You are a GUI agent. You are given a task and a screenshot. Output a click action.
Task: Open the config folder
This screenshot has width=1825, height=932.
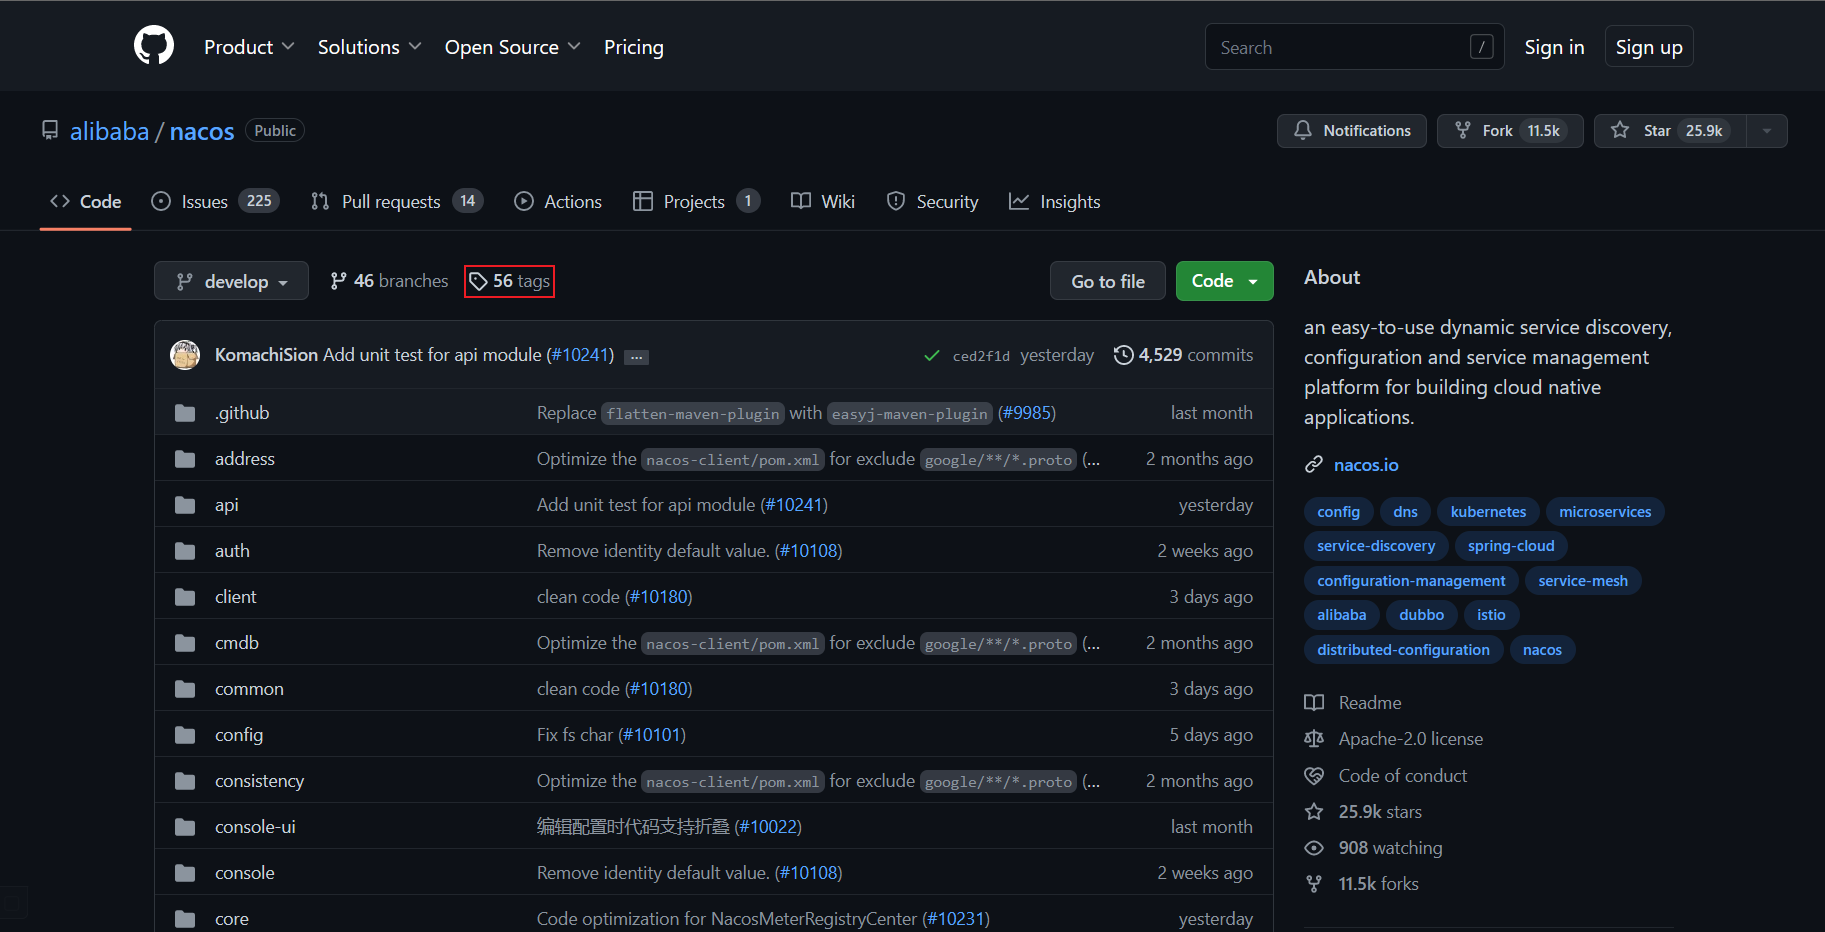[x=239, y=735]
